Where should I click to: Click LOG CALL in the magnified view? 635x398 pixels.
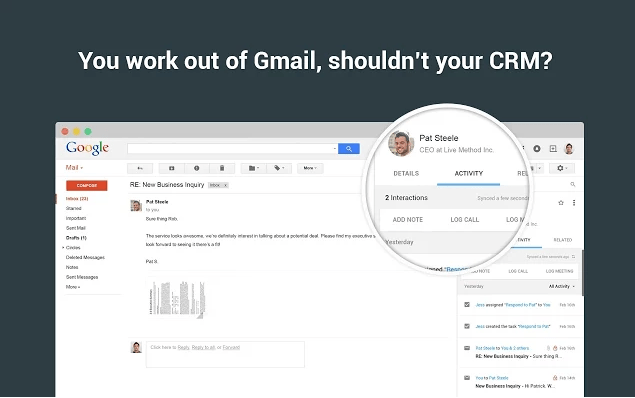pos(465,220)
